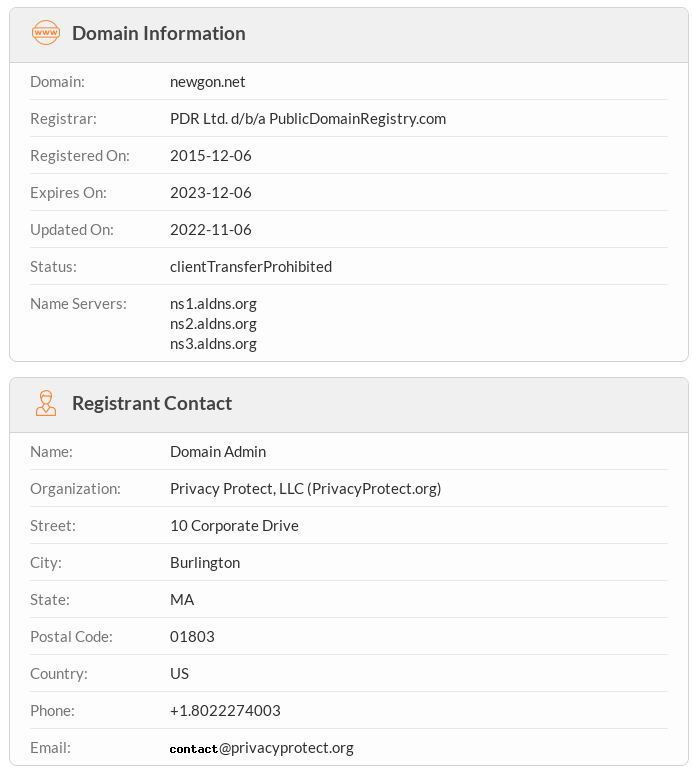Click postal code 01803
692x771 pixels.
192,637
